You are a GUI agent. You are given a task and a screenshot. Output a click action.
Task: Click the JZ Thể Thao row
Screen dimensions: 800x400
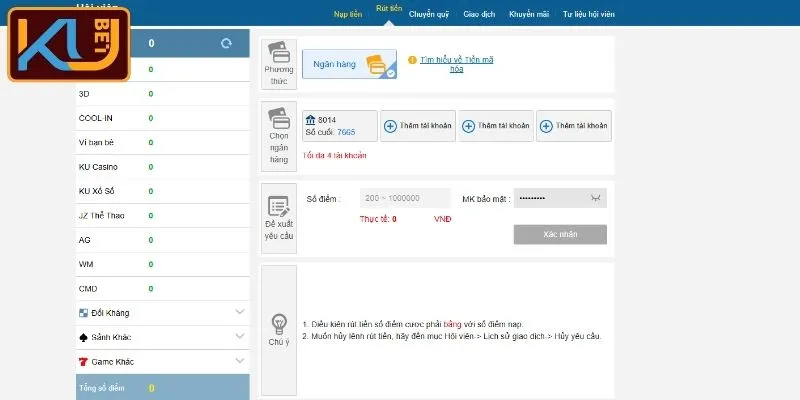(163, 216)
